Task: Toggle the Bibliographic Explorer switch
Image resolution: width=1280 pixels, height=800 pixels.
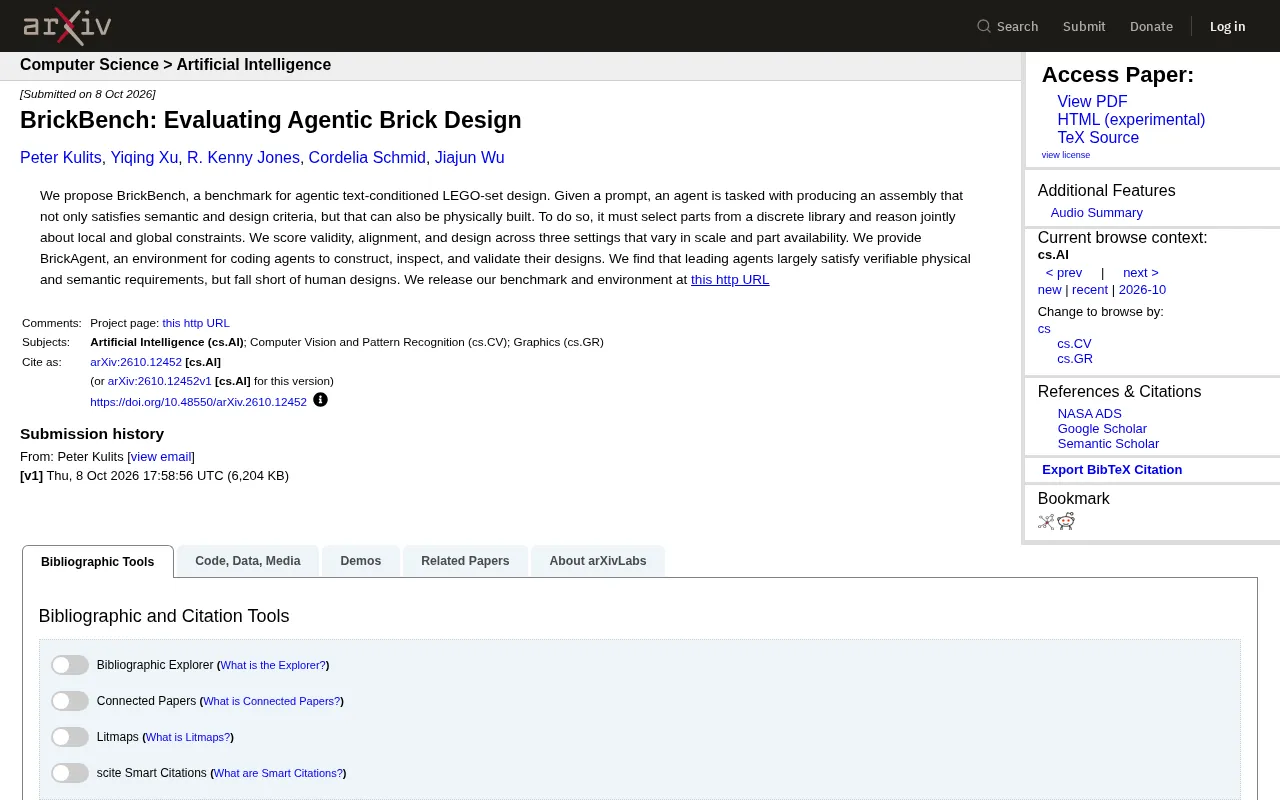Action: point(70,665)
